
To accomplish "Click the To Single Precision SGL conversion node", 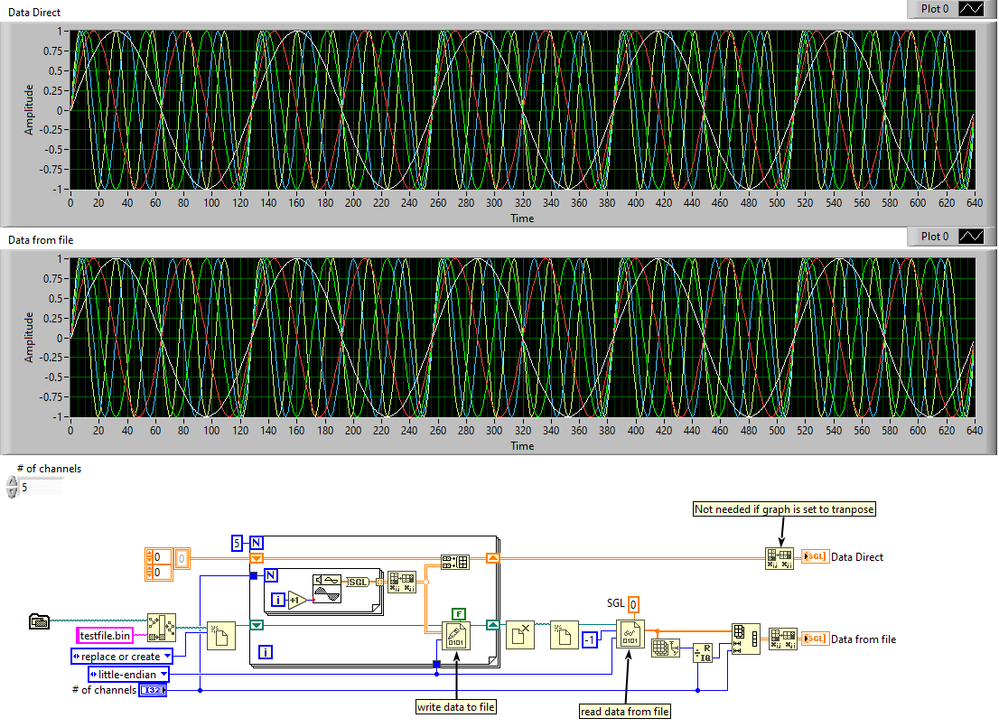I will (357, 582).
